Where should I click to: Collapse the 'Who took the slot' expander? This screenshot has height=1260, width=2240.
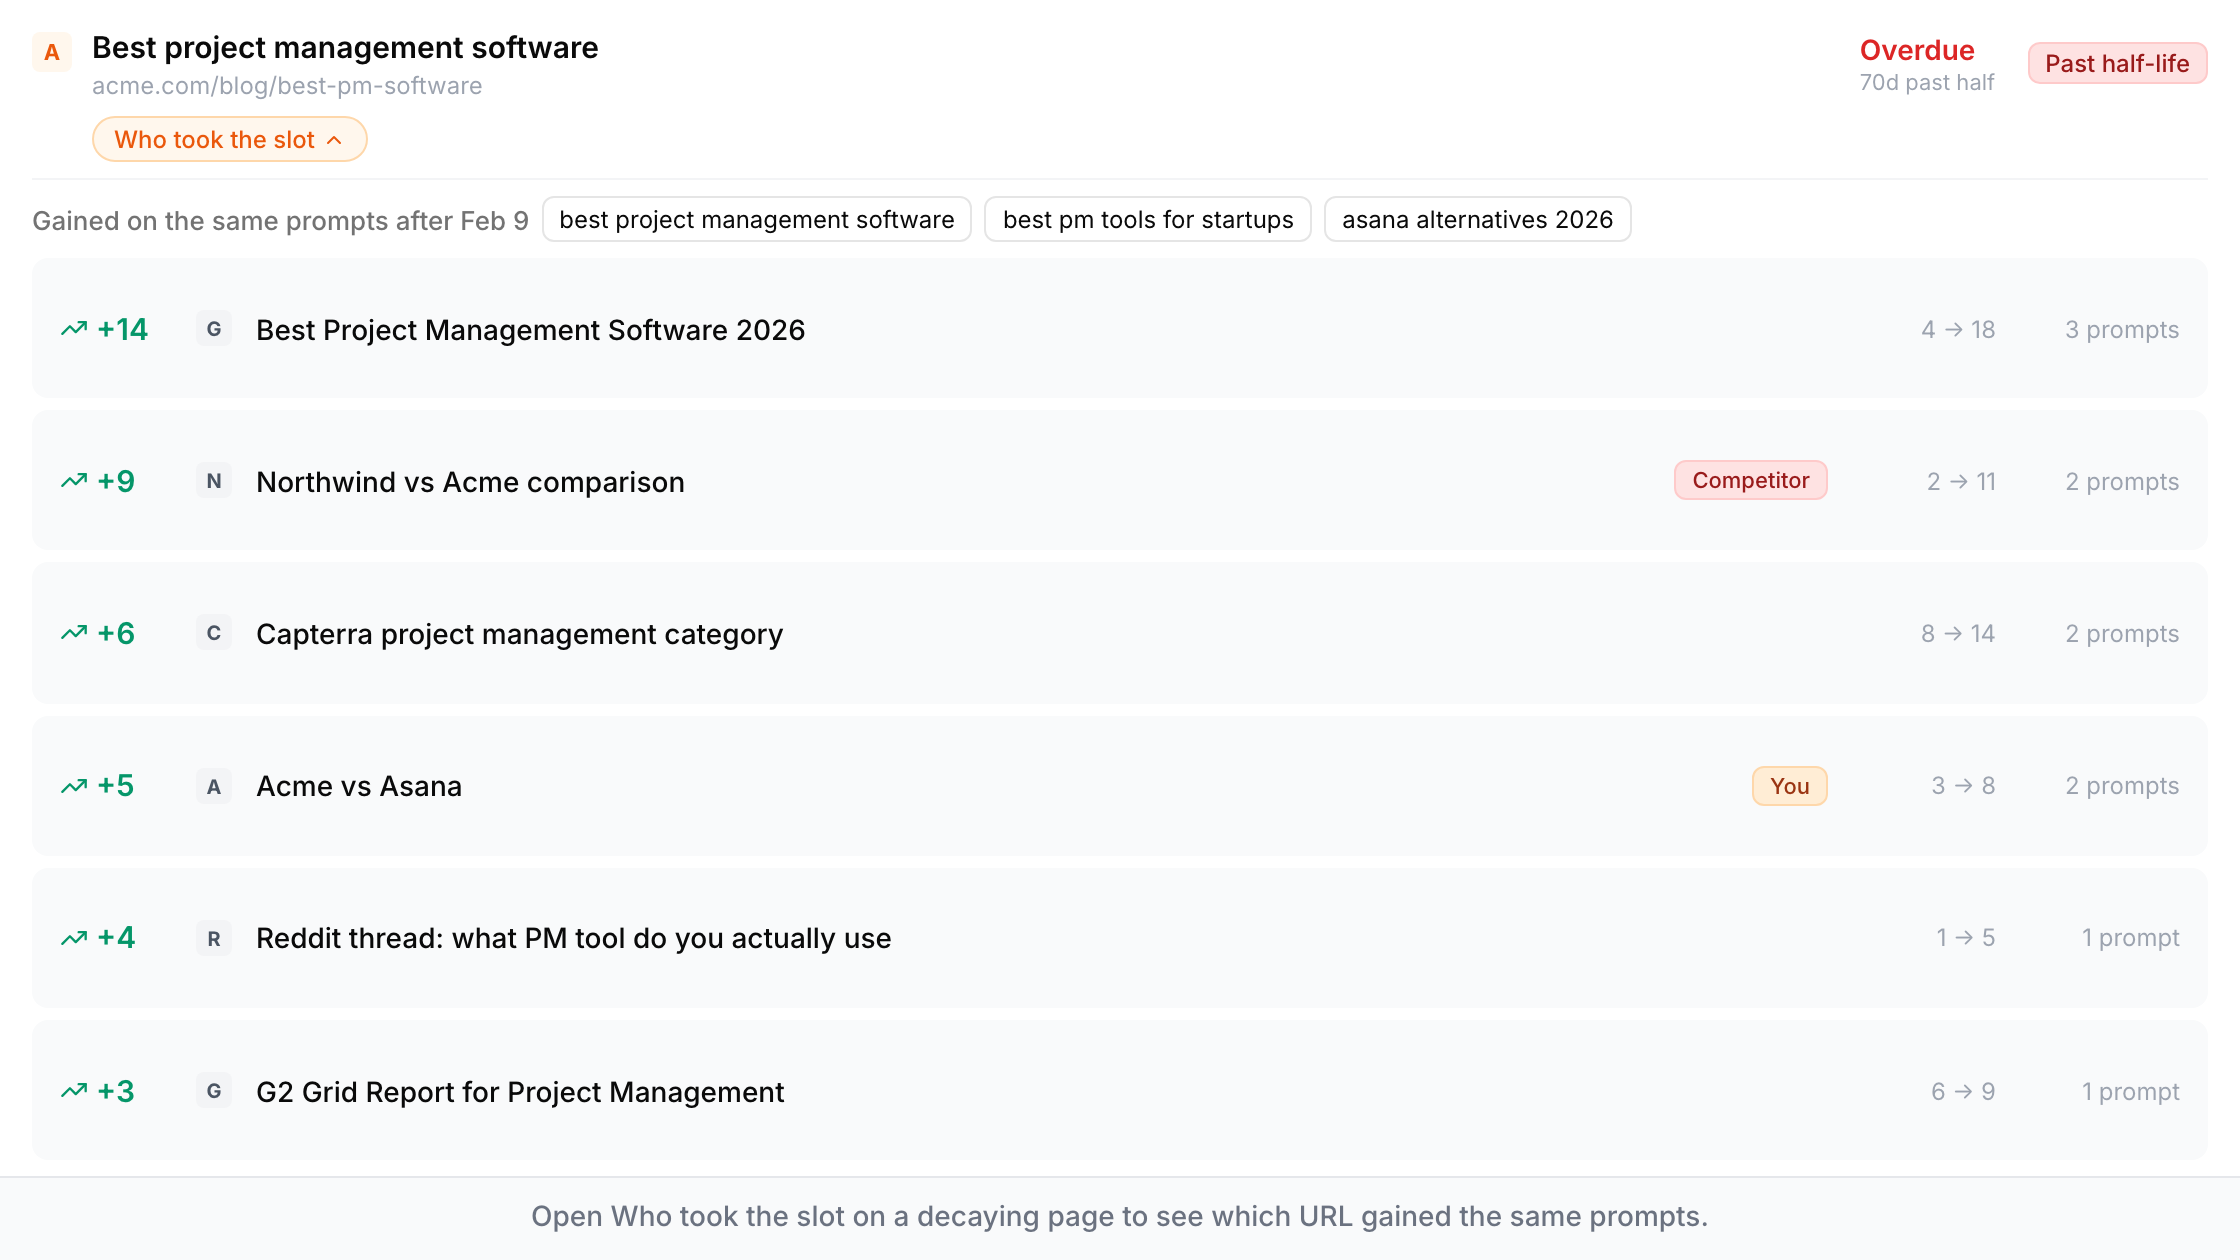(x=229, y=139)
